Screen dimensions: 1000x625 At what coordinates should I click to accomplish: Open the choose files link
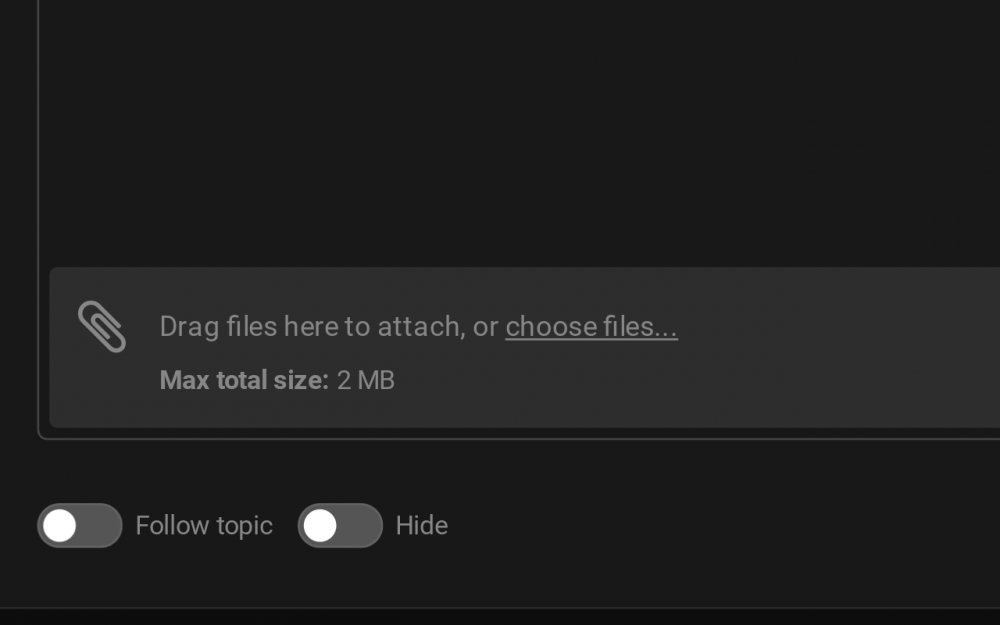pos(591,327)
